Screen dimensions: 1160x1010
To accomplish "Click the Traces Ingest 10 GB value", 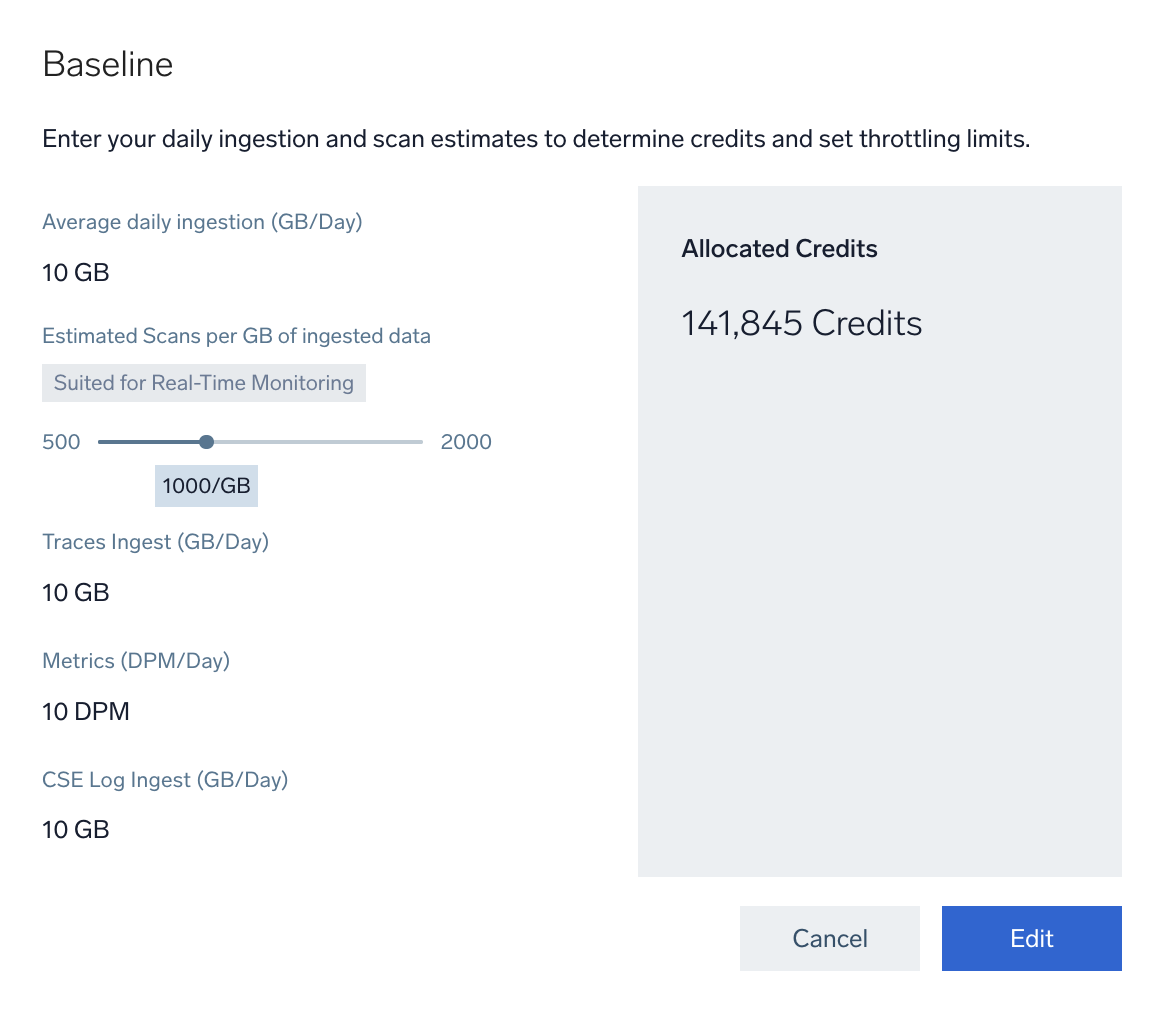I will pyautogui.click(x=76, y=593).
